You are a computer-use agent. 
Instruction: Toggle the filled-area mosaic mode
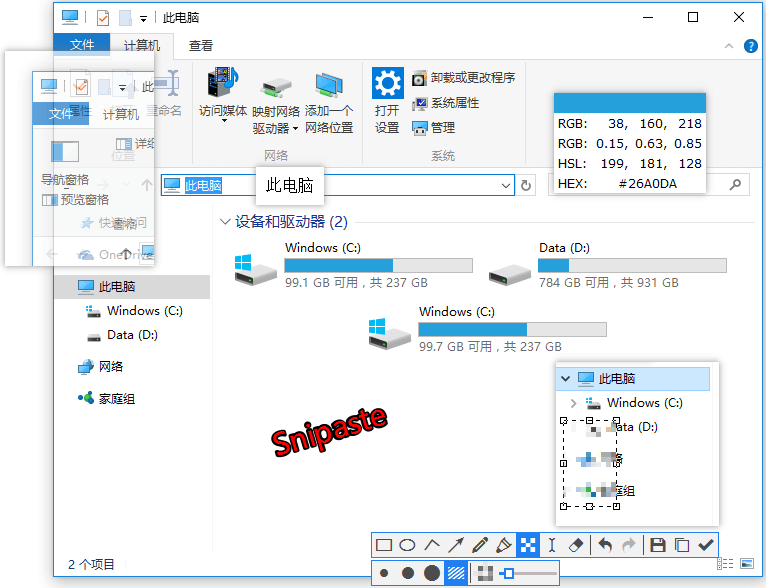point(456,573)
